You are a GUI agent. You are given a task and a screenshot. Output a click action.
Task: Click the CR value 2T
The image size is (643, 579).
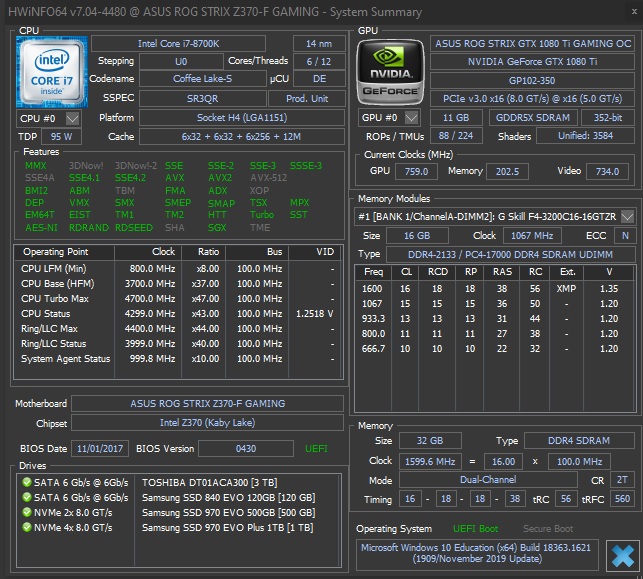[x=622, y=480]
